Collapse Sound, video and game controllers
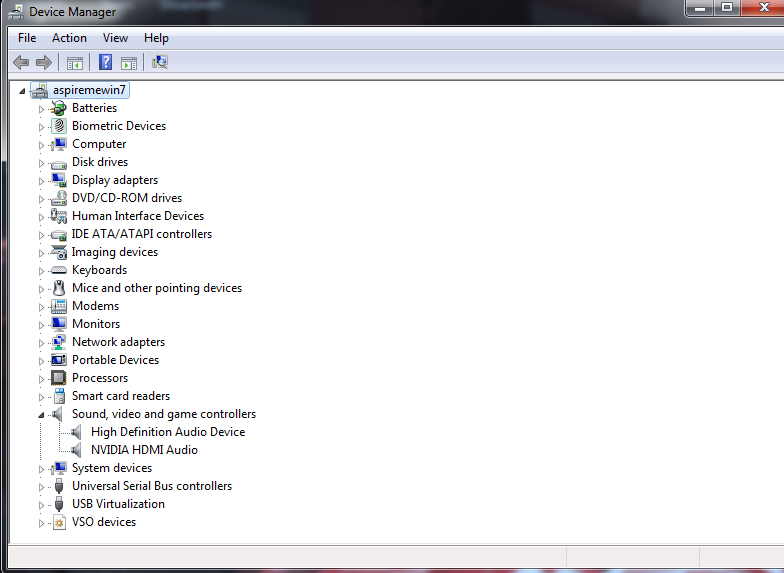The image size is (784, 573). click(x=42, y=415)
